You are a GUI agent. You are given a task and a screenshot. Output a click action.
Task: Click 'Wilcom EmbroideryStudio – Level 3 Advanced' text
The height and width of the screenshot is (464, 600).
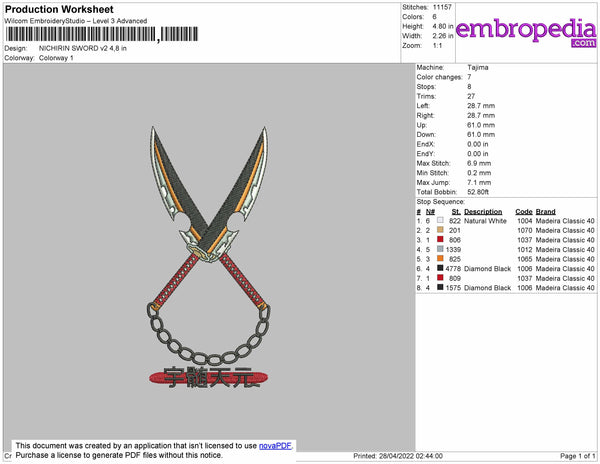pos(76,21)
